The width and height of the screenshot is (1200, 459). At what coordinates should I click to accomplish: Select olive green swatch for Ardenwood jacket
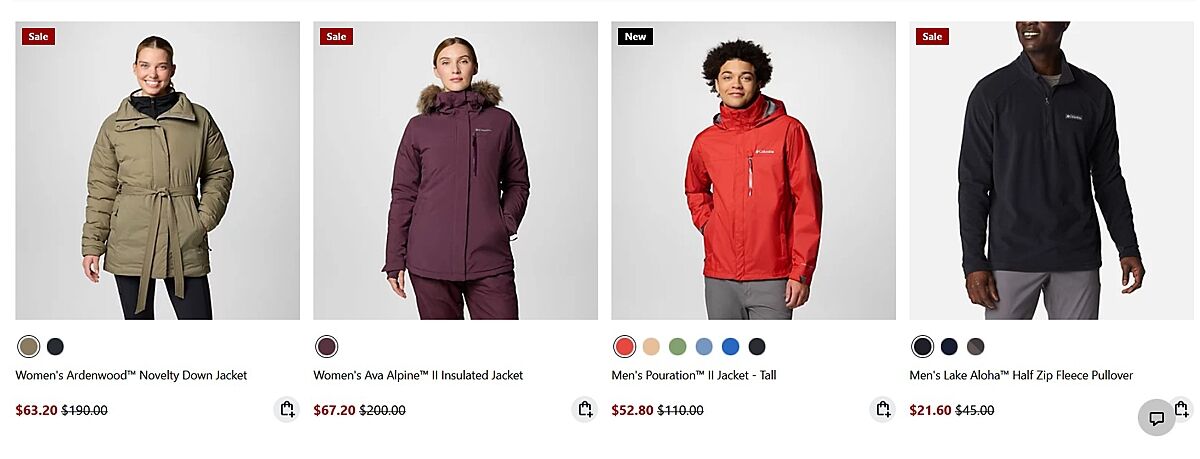(29, 347)
